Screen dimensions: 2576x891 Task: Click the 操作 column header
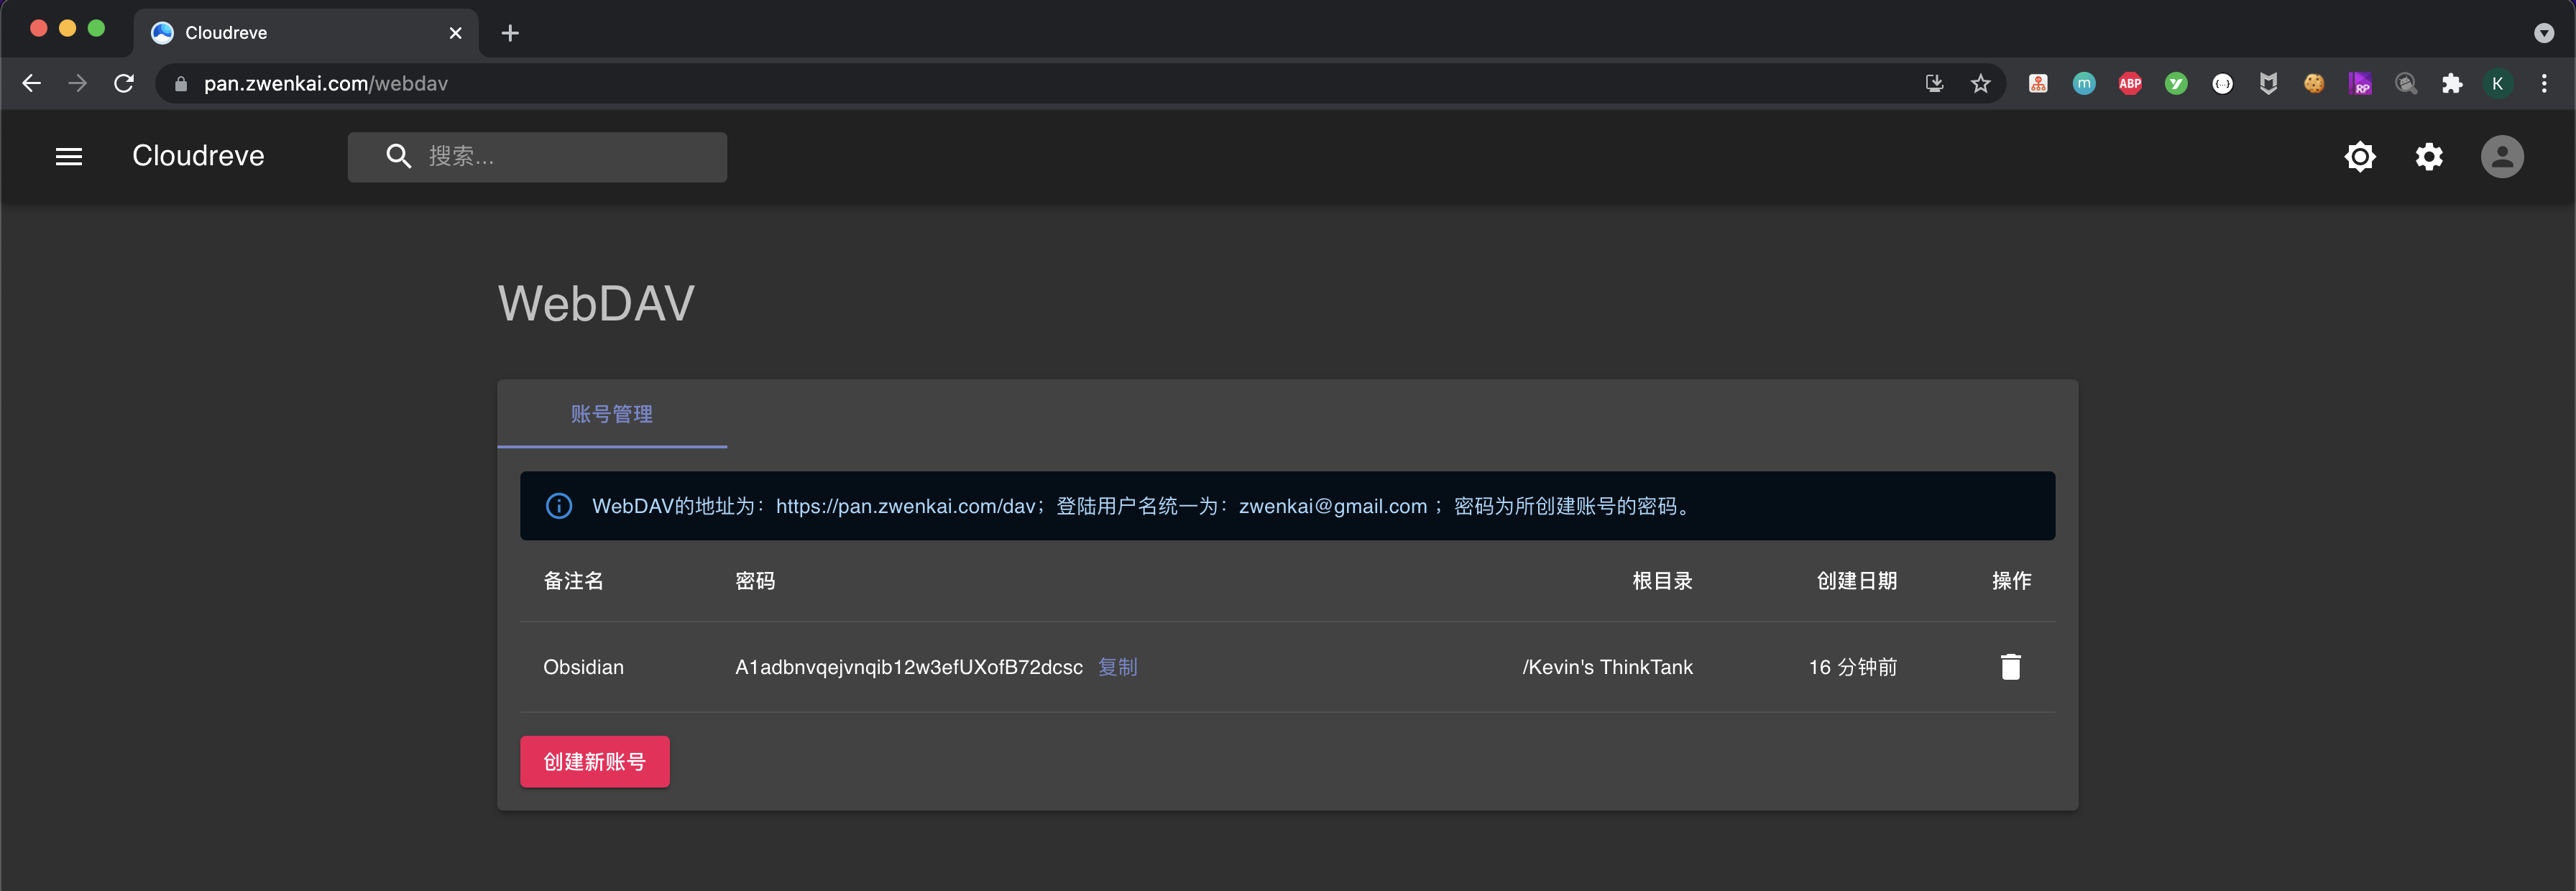click(x=2011, y=581)
